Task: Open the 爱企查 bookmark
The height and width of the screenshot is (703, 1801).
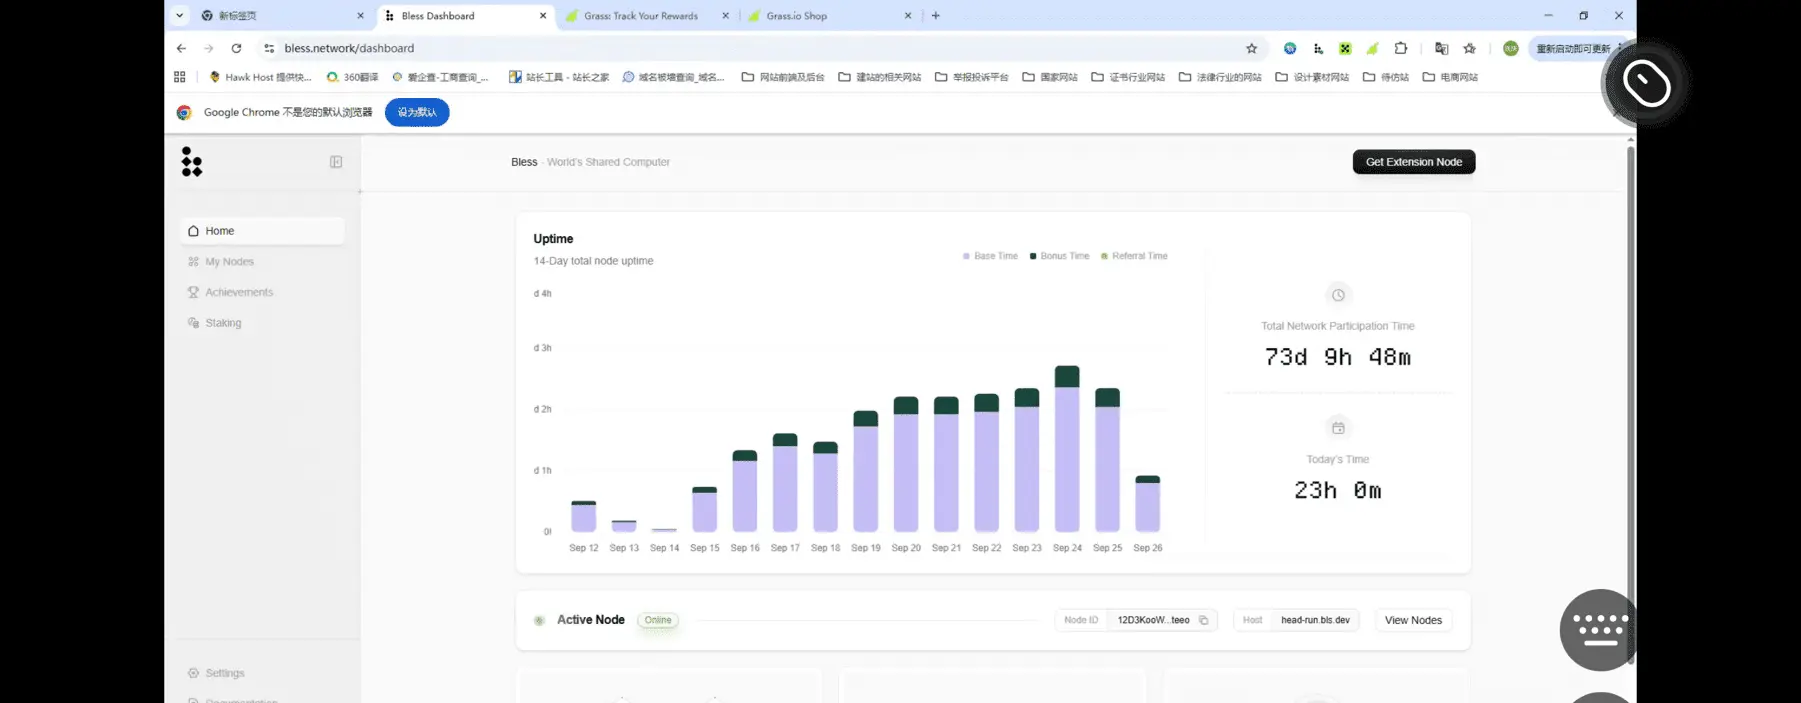Action: tap(440, 77)
